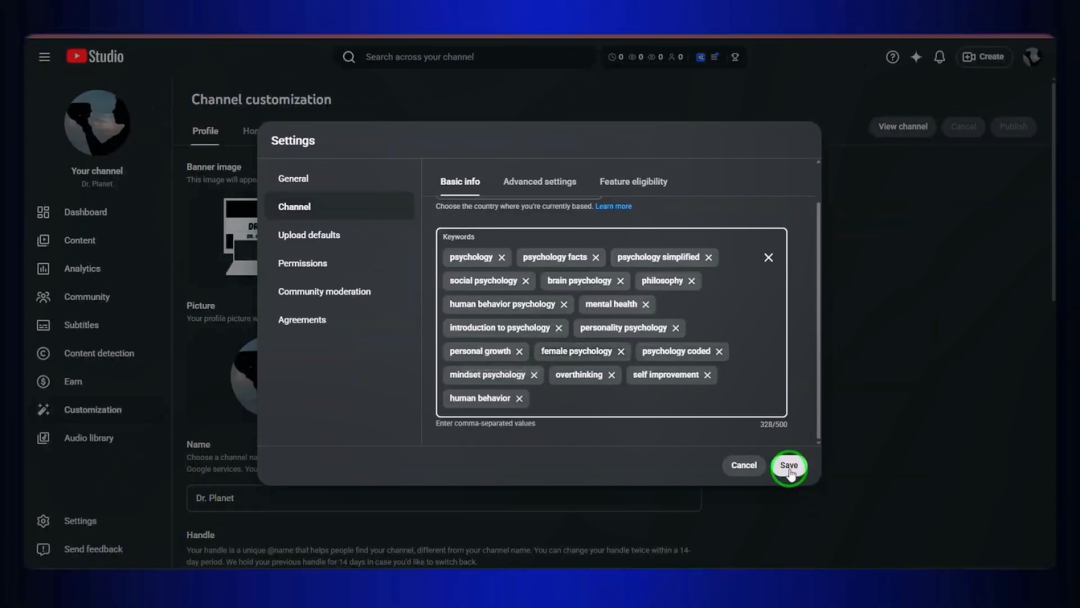Viewport: 1080px width, 608px height.
Task: Remove the 'psychology facts' keyword chip
Action: (596, 258)
